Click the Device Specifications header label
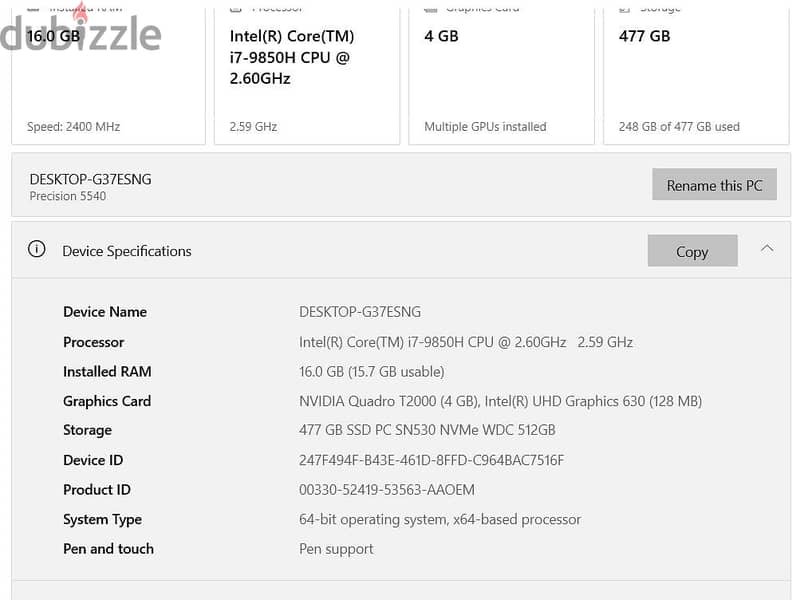The width and height of the screenshot is (808, 600). coord(127,251)
